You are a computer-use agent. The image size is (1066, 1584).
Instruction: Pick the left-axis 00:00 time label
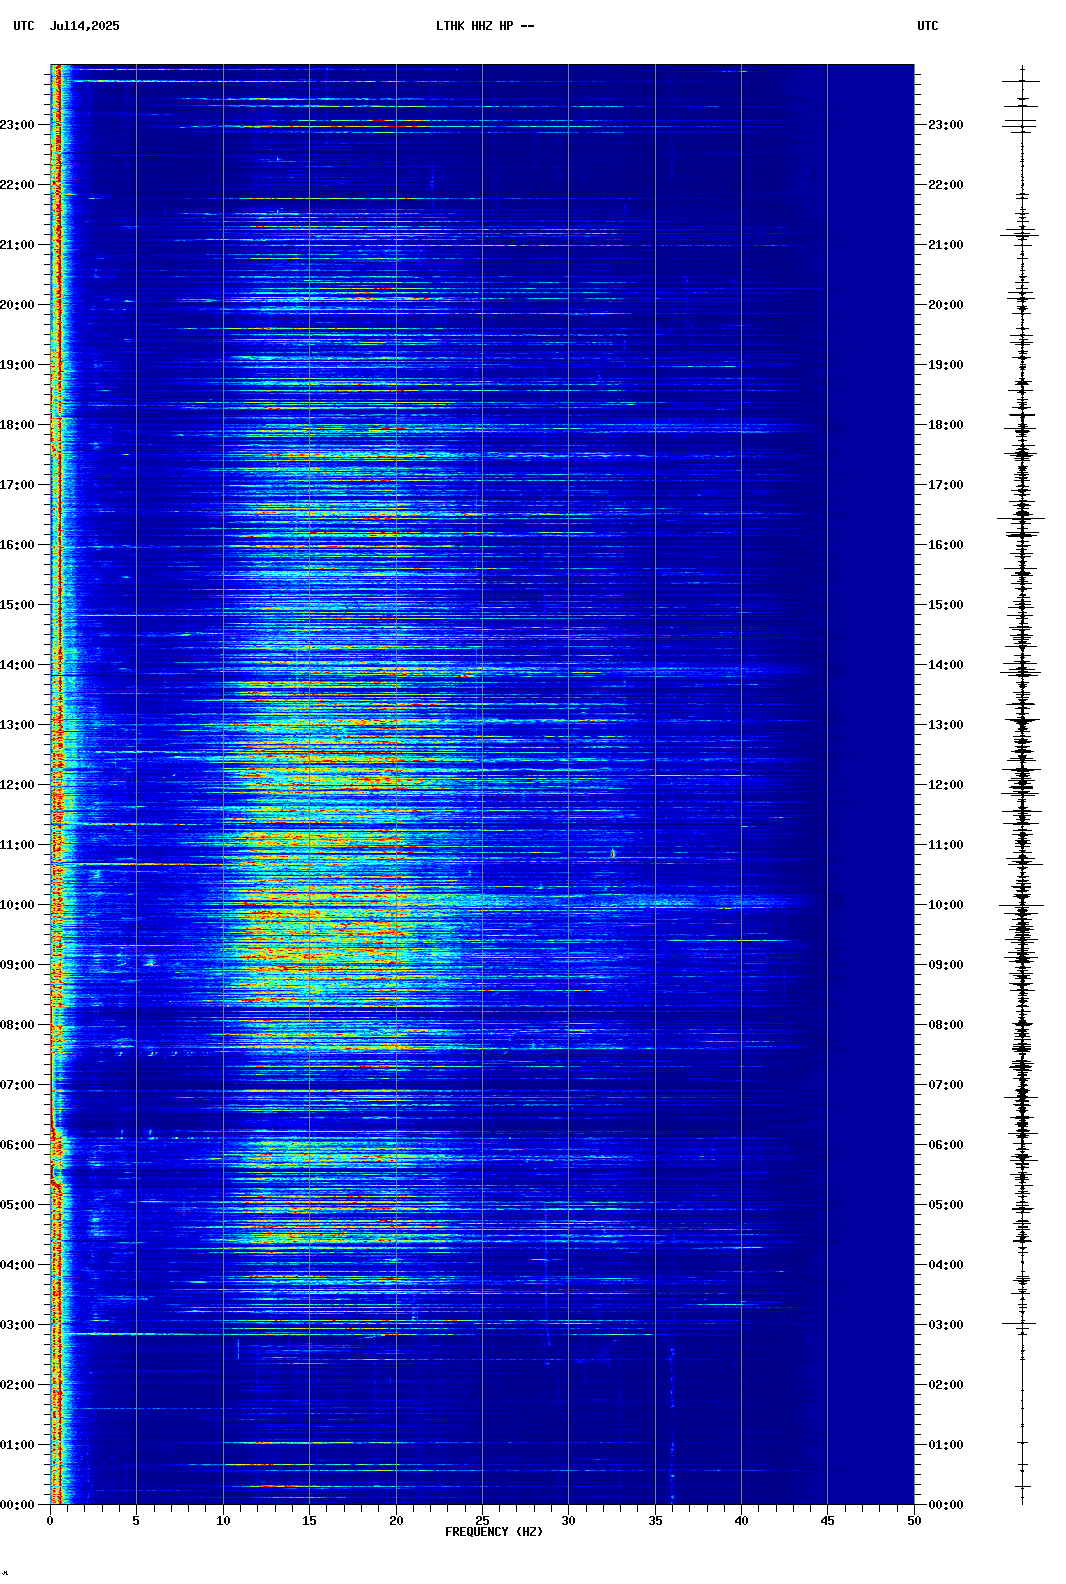17,1505
